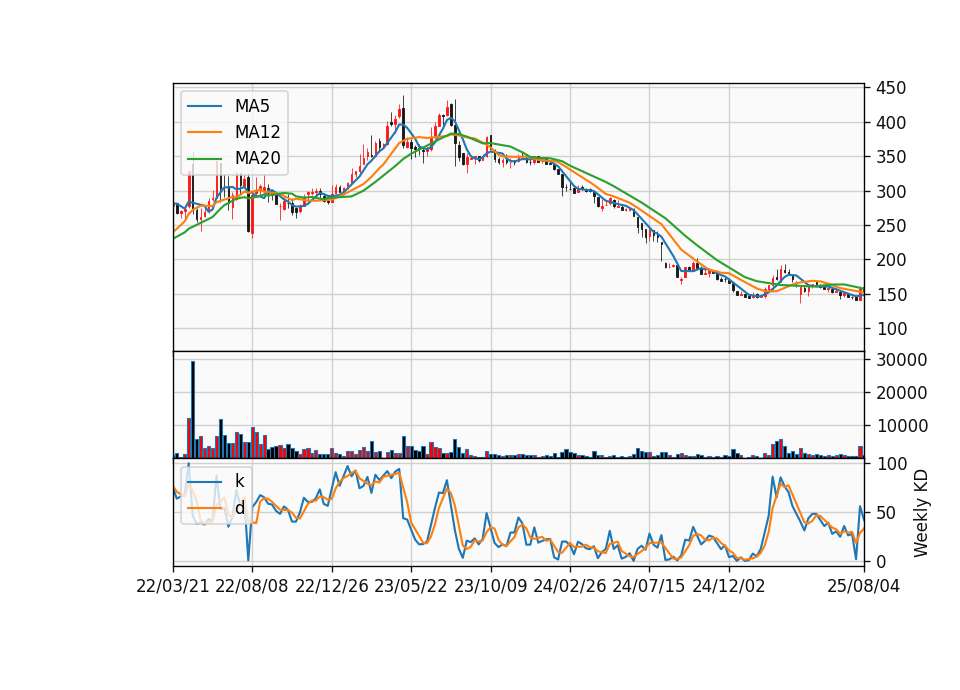This screenshot has height=690, width=960.
Task: Click the k legend label in KD panel
Action: coord(239,481)
